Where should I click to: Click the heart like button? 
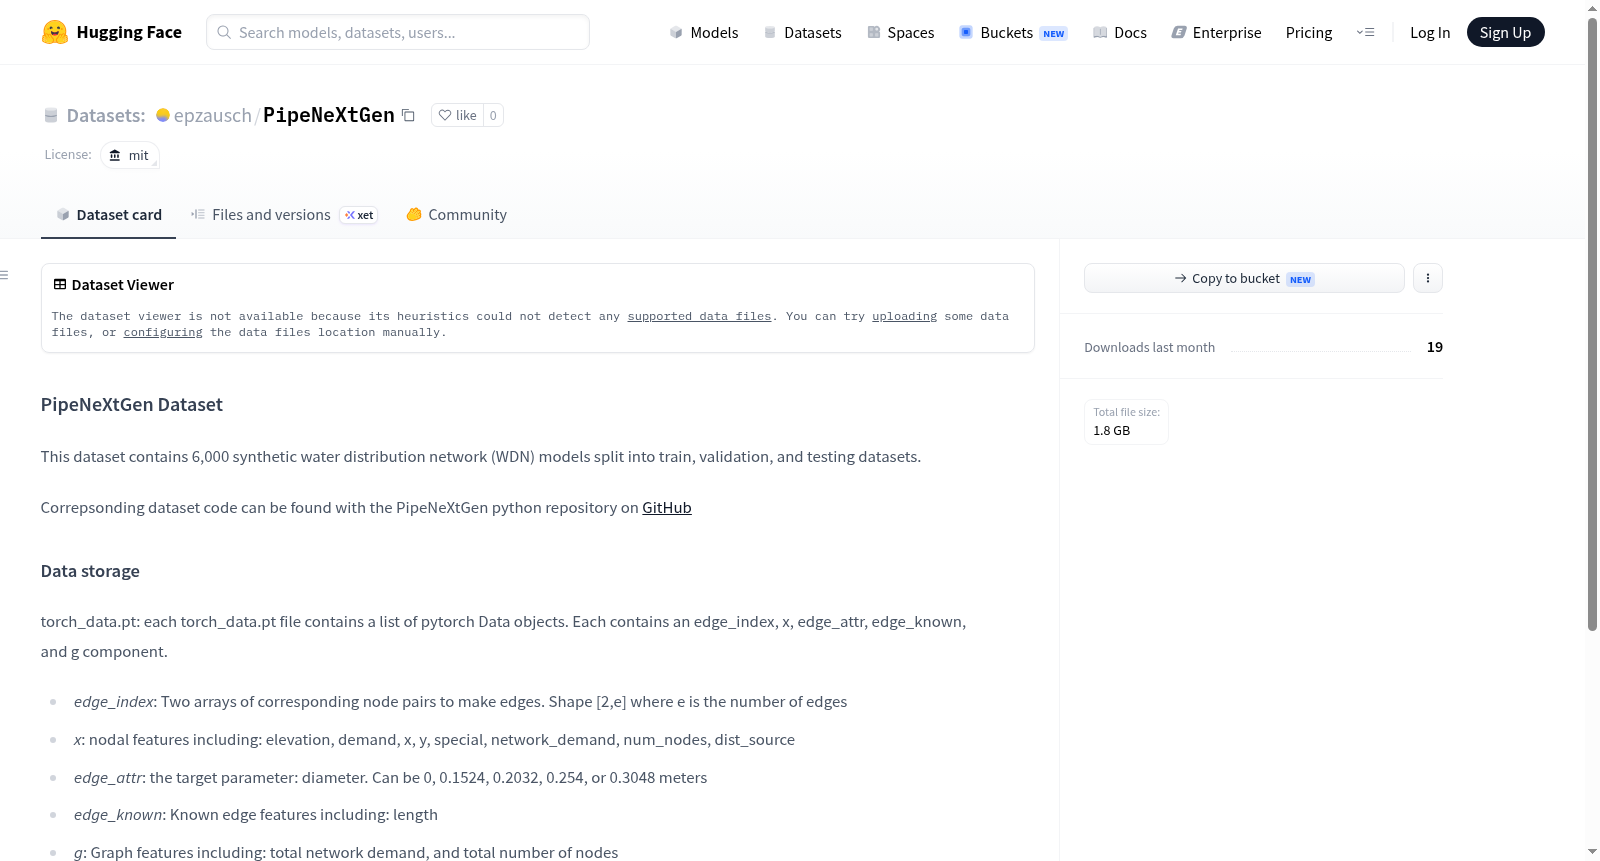coord(457,115)
